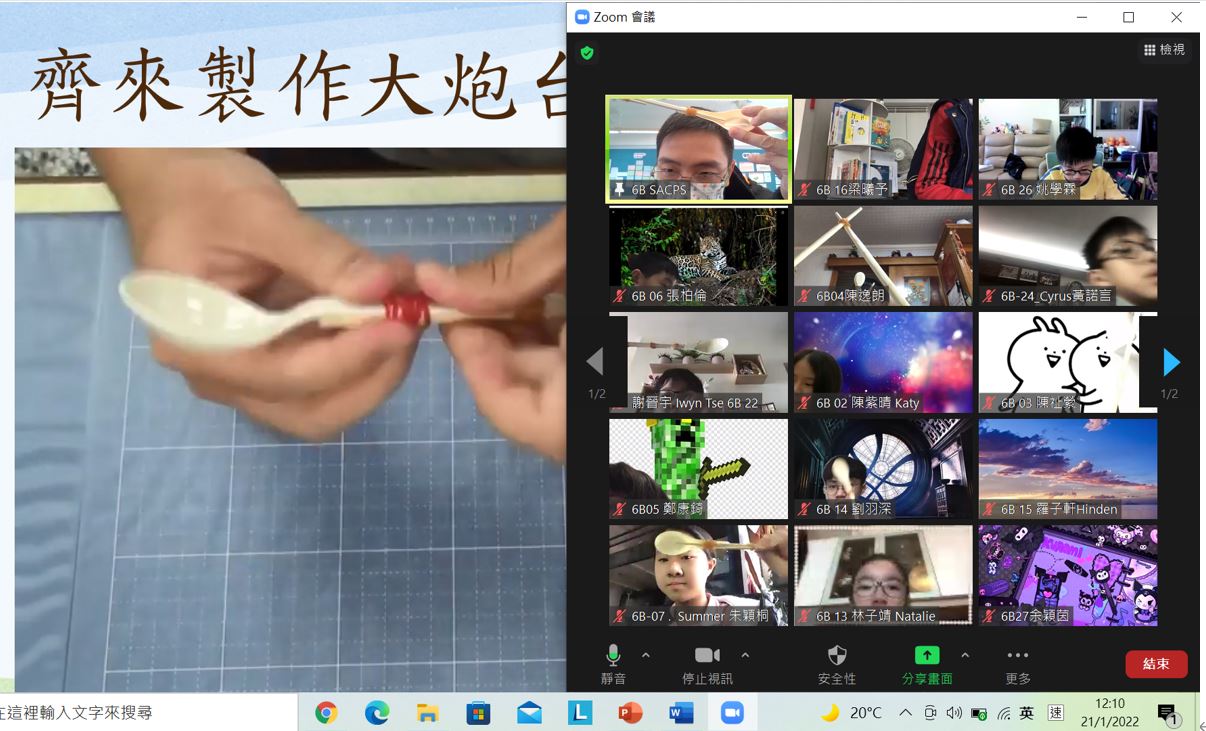Viewport: 1206px width, 731px height.
Task: Click the green encryption shield icon
Action: click(587, 53)
